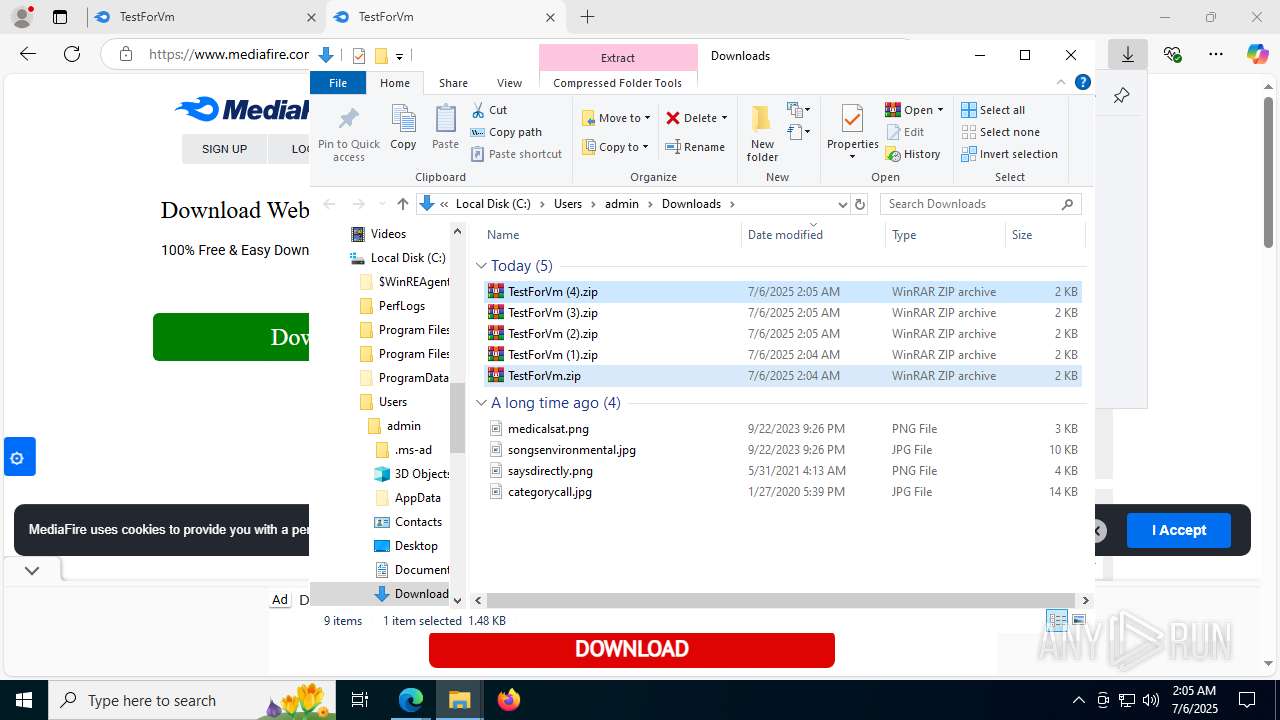The width and height of the screenshot is (1280, 720).
Task: Refresh the Downloads folder view
Action: 859,204
